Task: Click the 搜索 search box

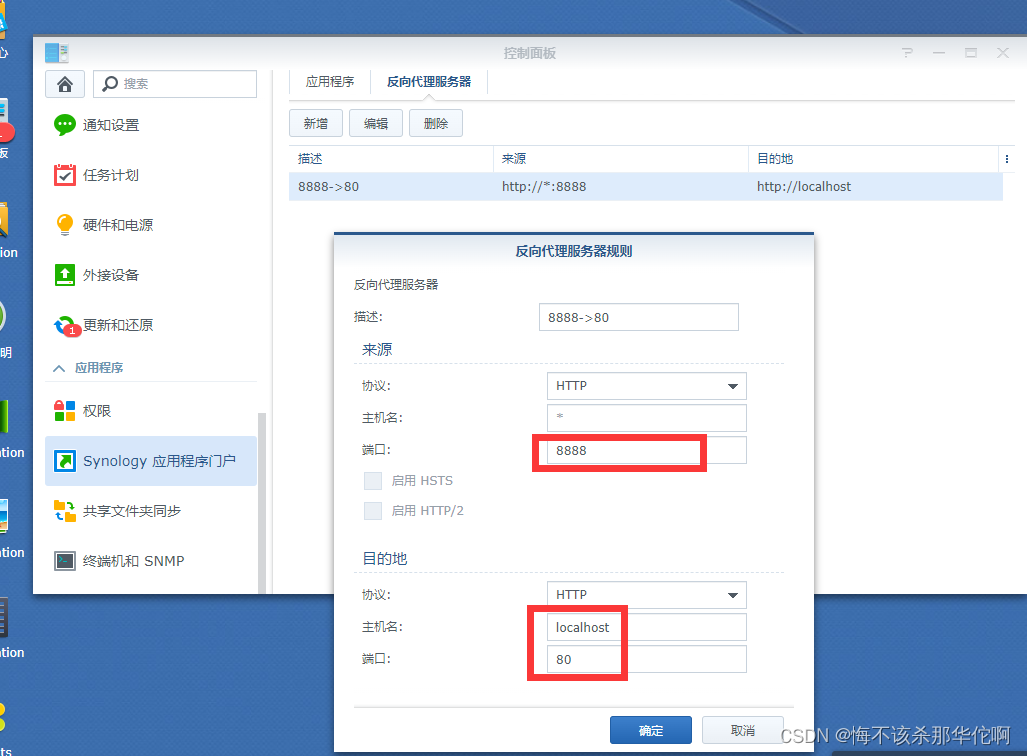Action: [x=175, y=84]
